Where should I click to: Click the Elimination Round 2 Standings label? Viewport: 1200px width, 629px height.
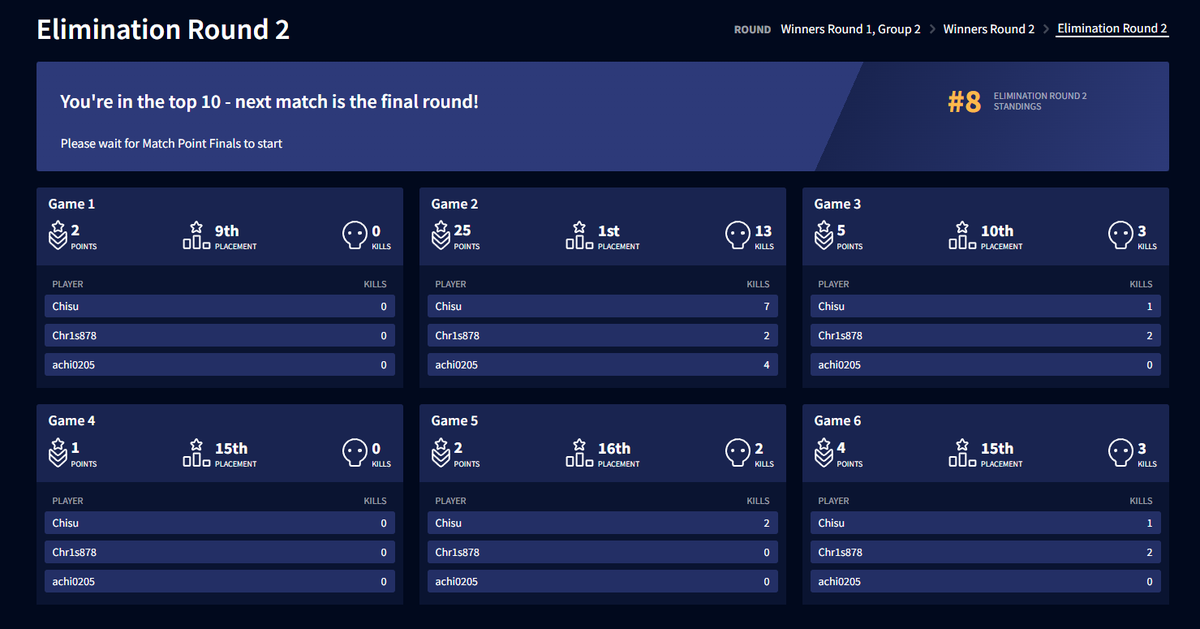[x=1040, y=101]
